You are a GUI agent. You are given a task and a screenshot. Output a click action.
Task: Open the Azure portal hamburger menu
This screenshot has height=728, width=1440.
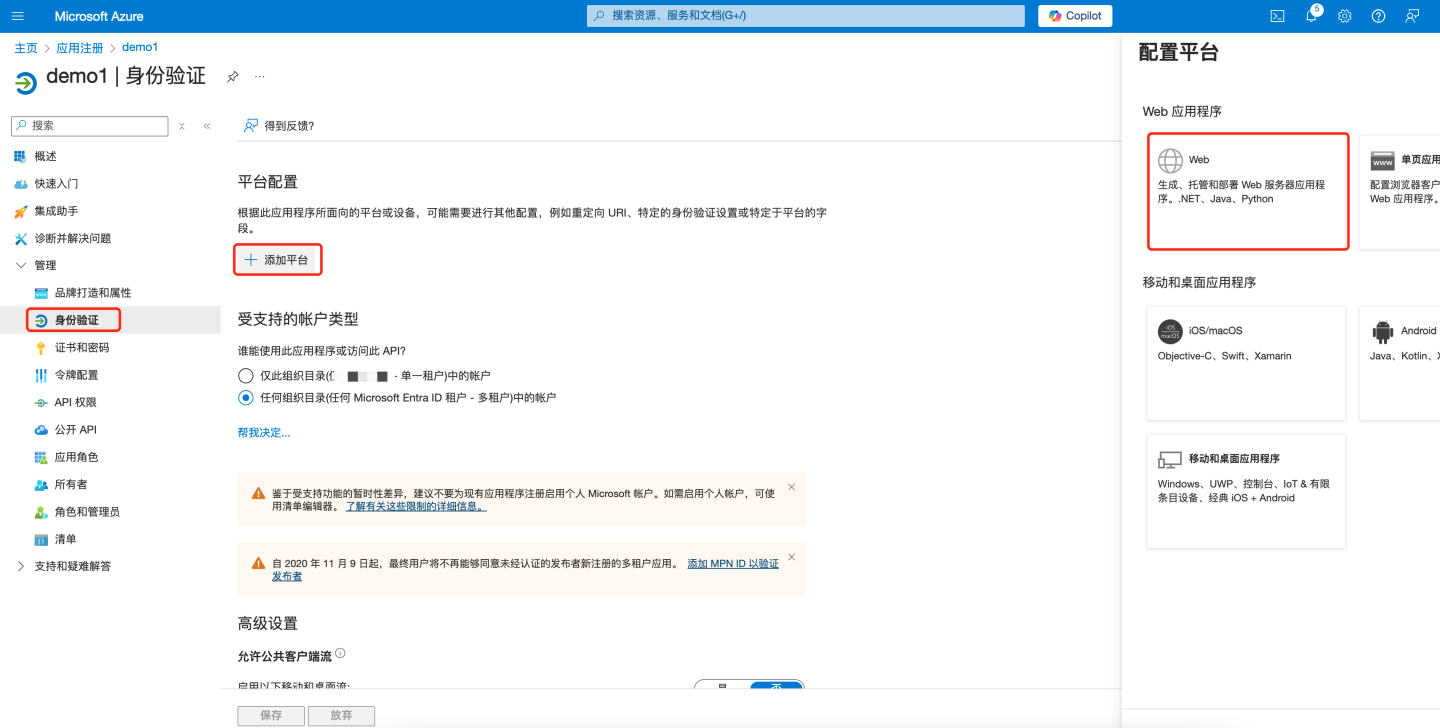pyautogui.click(x=18, y=16)
